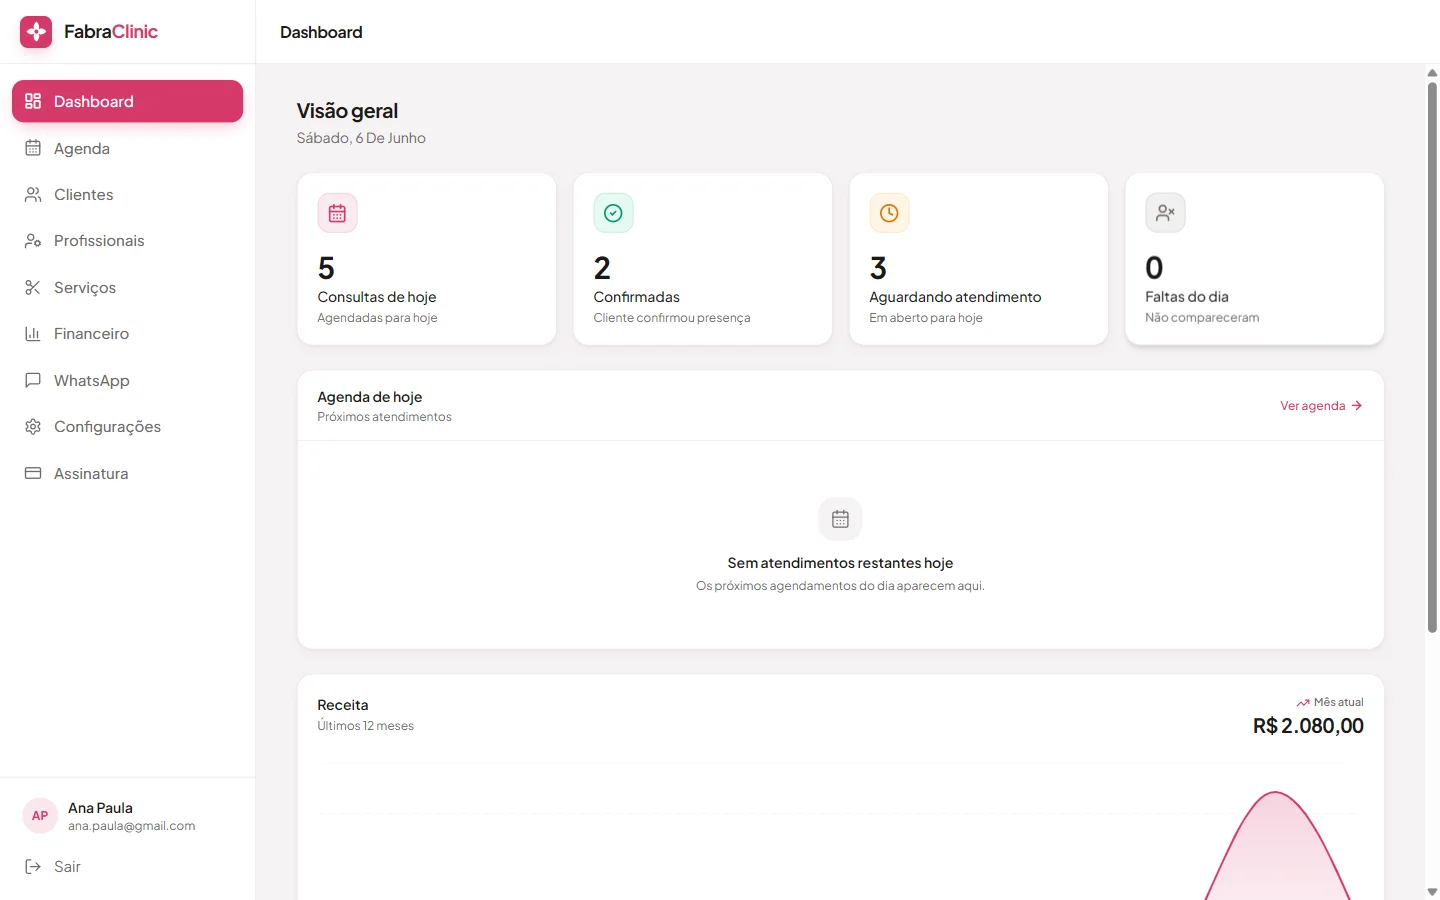This screenshot has width=1440, height=900.
Task: Open the Financeiro section
Action: click(x=127, y=334)
